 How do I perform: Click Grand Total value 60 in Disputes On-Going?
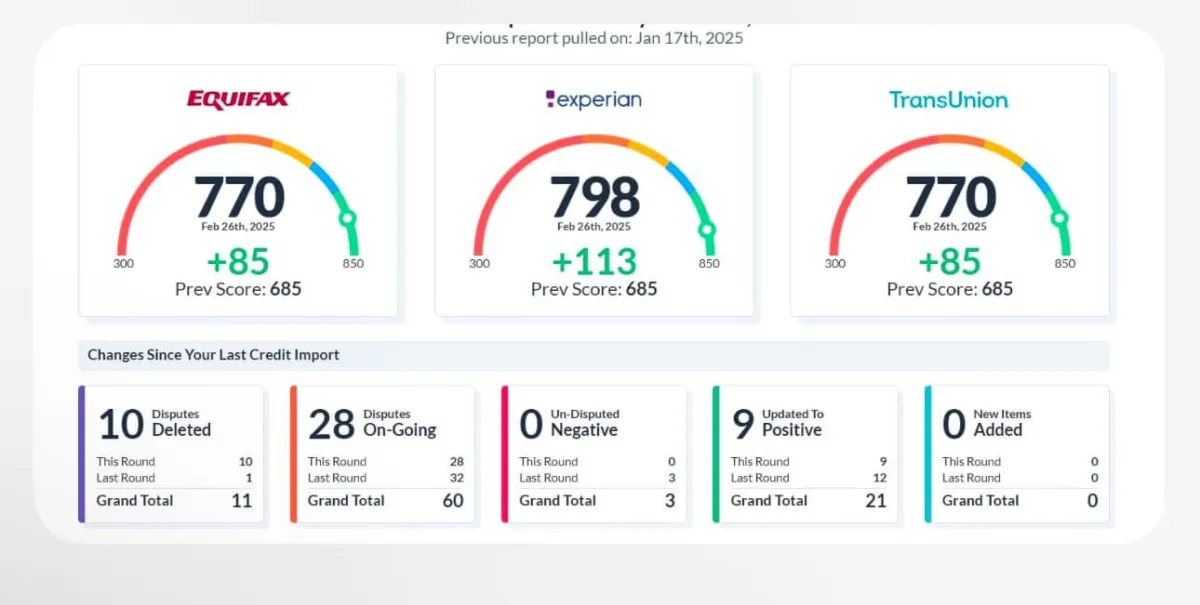(453, 500)
